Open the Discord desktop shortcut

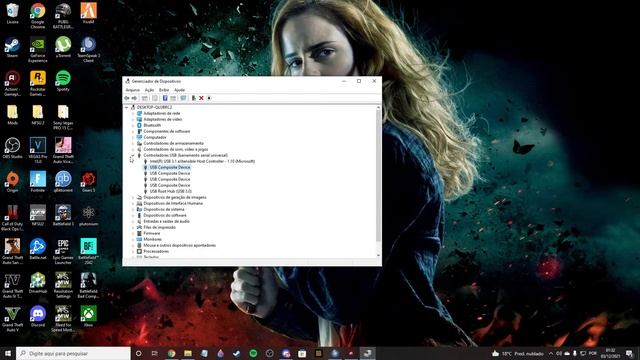tap(38, 317)
